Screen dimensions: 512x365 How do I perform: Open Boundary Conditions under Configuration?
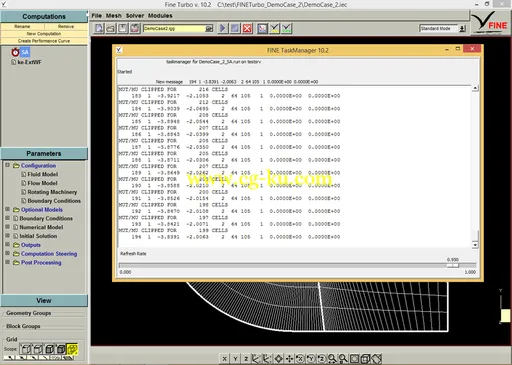tap(54, 201)
